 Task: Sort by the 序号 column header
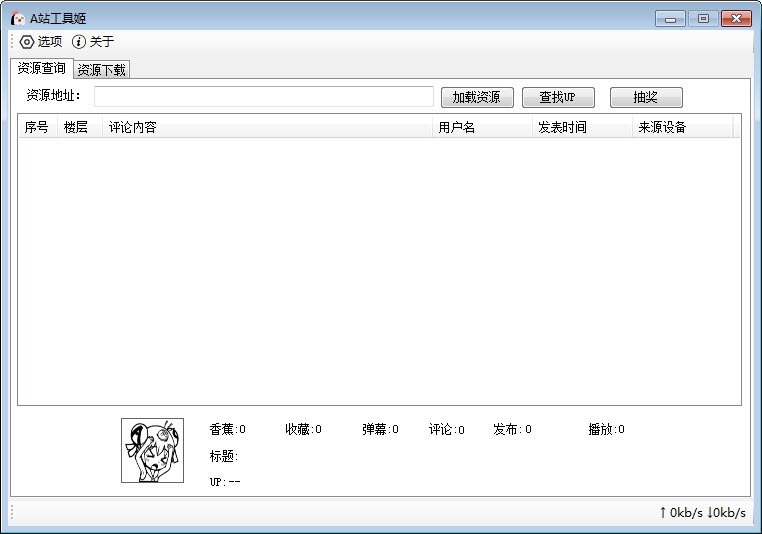pos(38,127)
